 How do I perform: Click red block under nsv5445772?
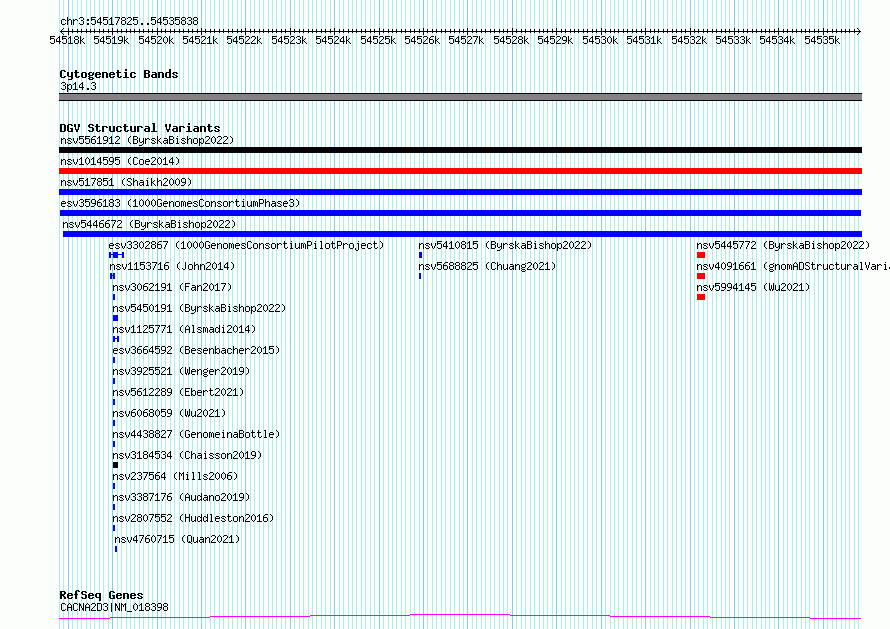700,255
